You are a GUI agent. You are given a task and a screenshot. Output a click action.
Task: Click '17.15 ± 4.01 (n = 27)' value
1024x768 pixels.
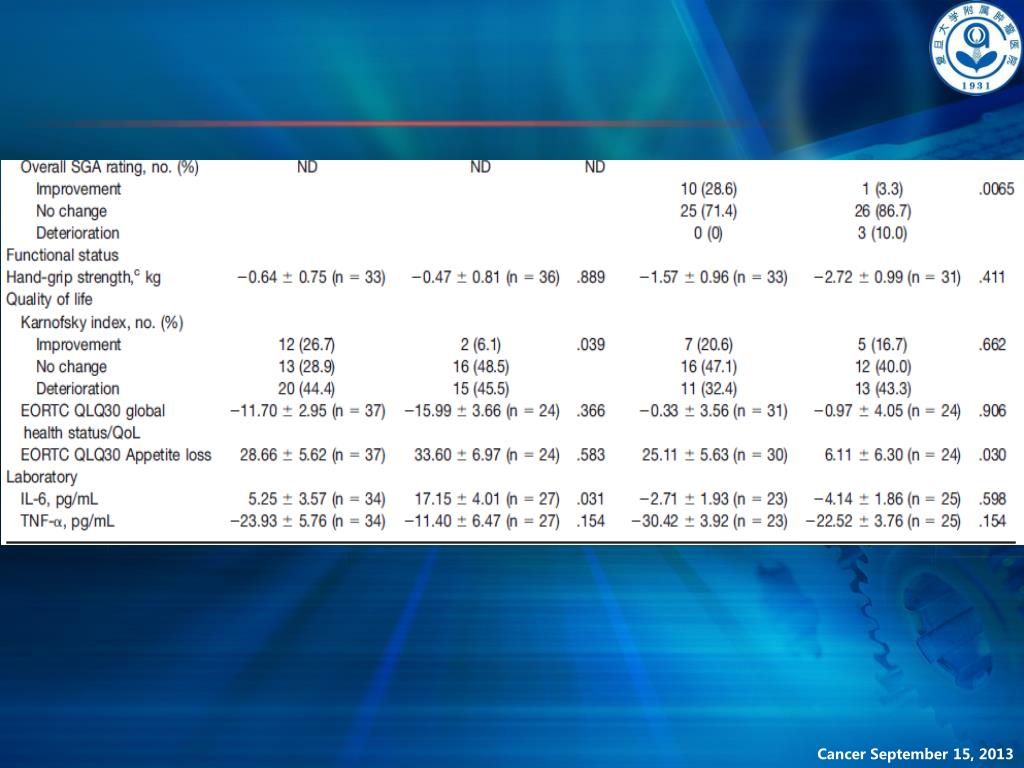[x=487, y=500]
